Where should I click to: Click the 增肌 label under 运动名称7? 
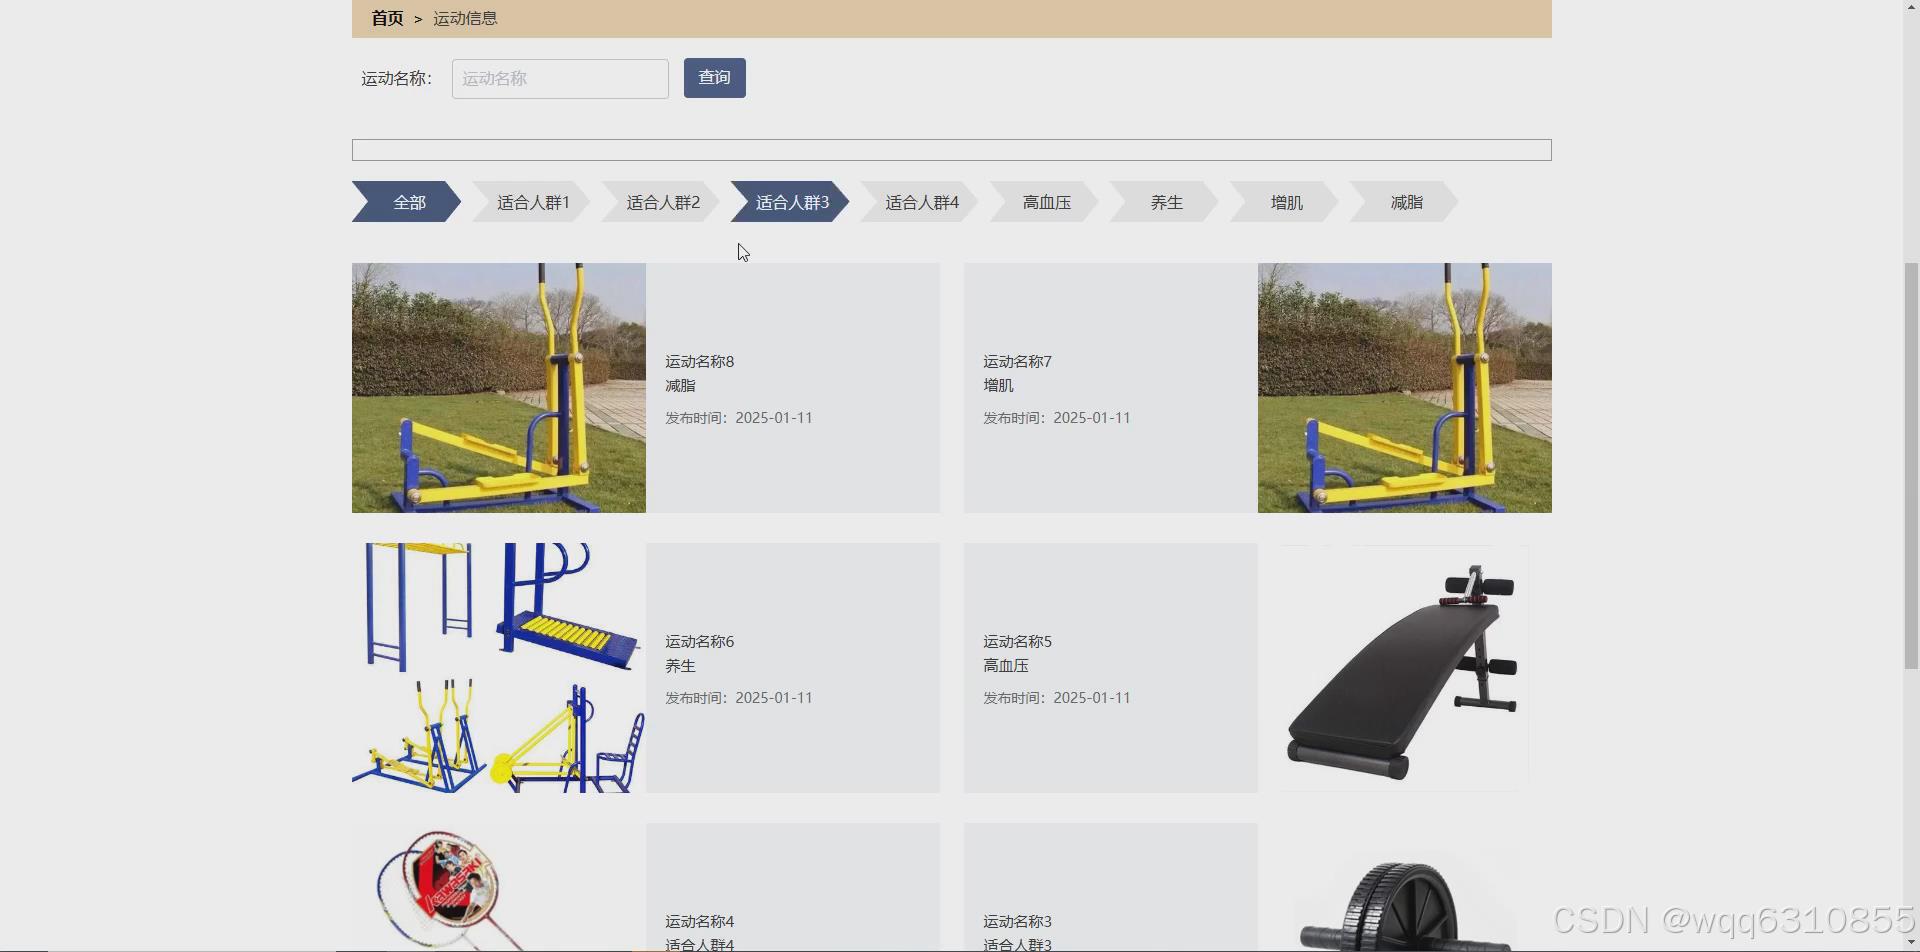click(998, 386)
